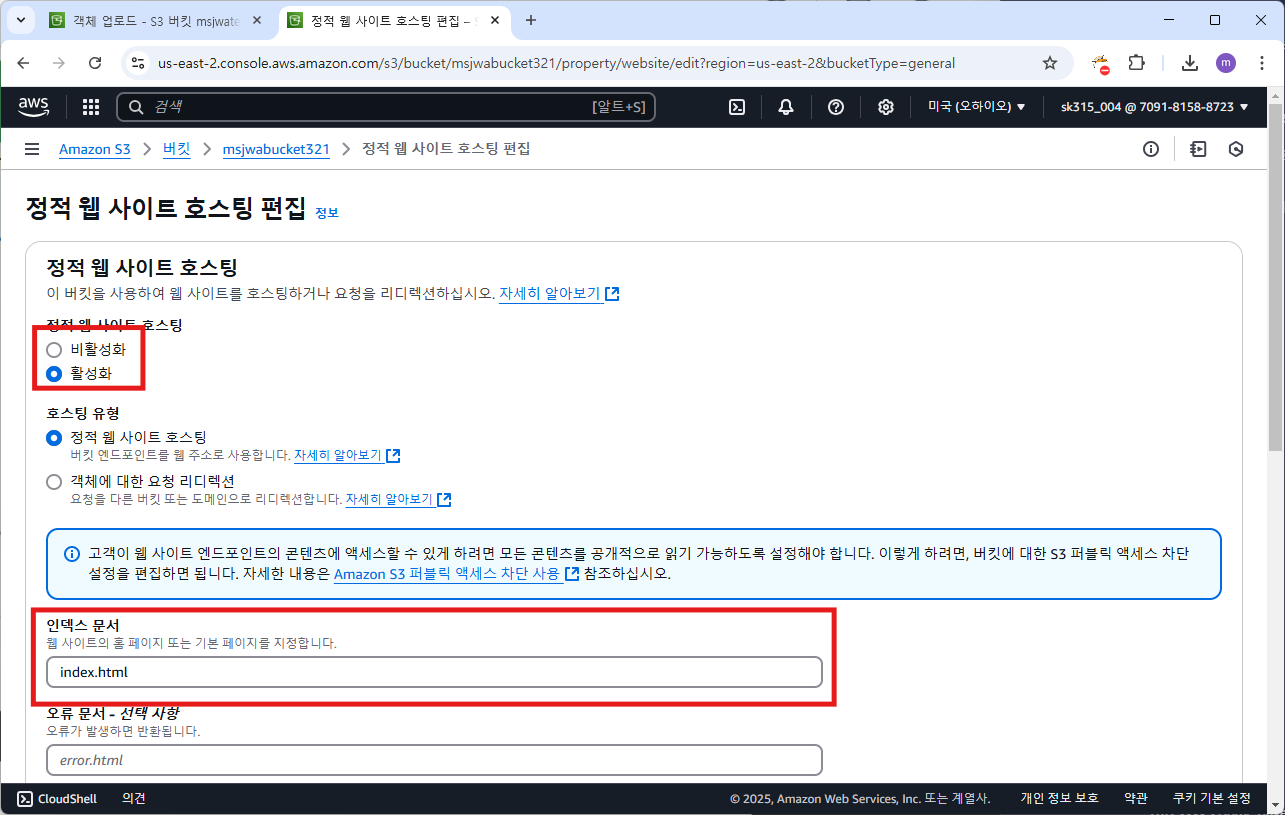Open the help question mark menu
This screenshot has width=1285, height=815.
836,107
